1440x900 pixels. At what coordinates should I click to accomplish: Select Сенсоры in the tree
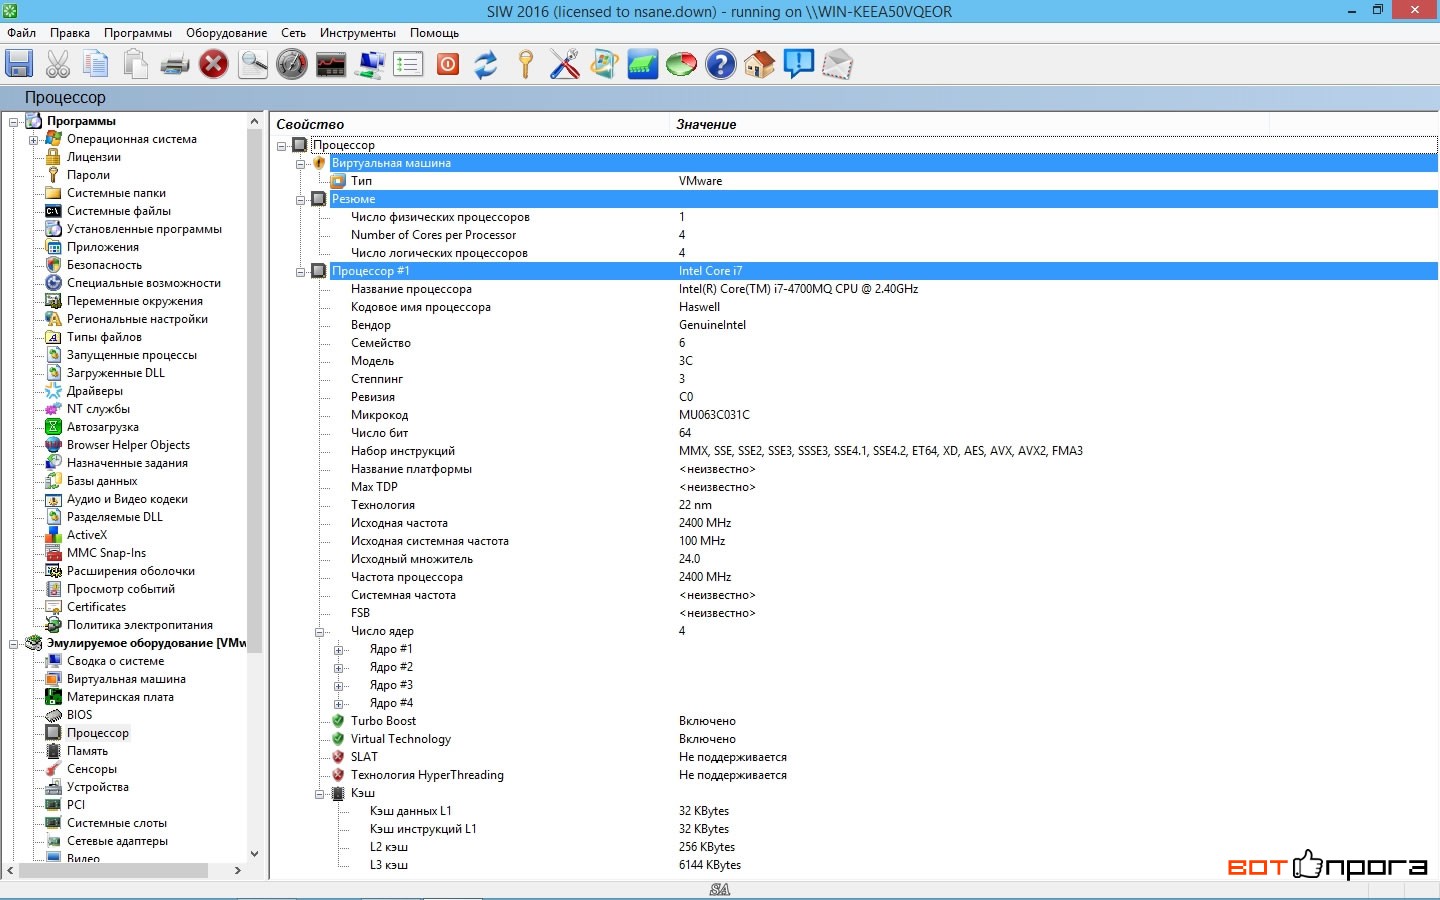[92, 769]
